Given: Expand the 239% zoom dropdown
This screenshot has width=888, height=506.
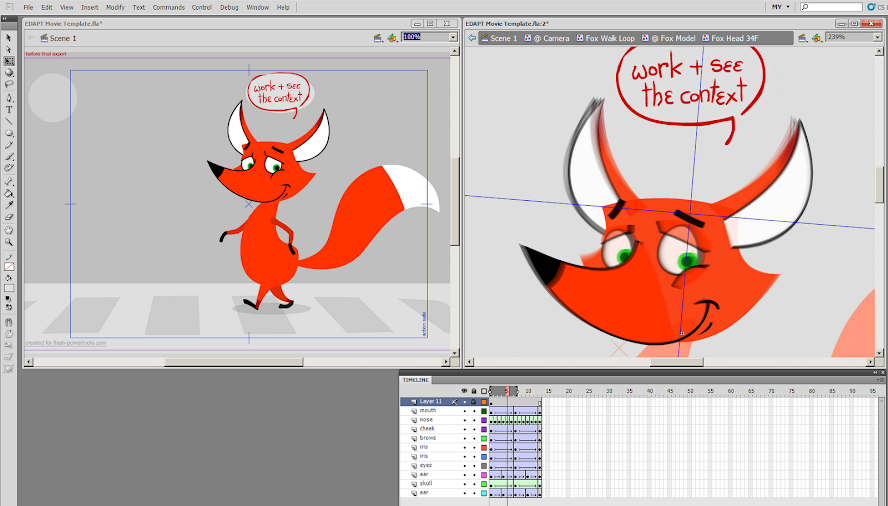Looking at the screenshot, I should point(877,37).
